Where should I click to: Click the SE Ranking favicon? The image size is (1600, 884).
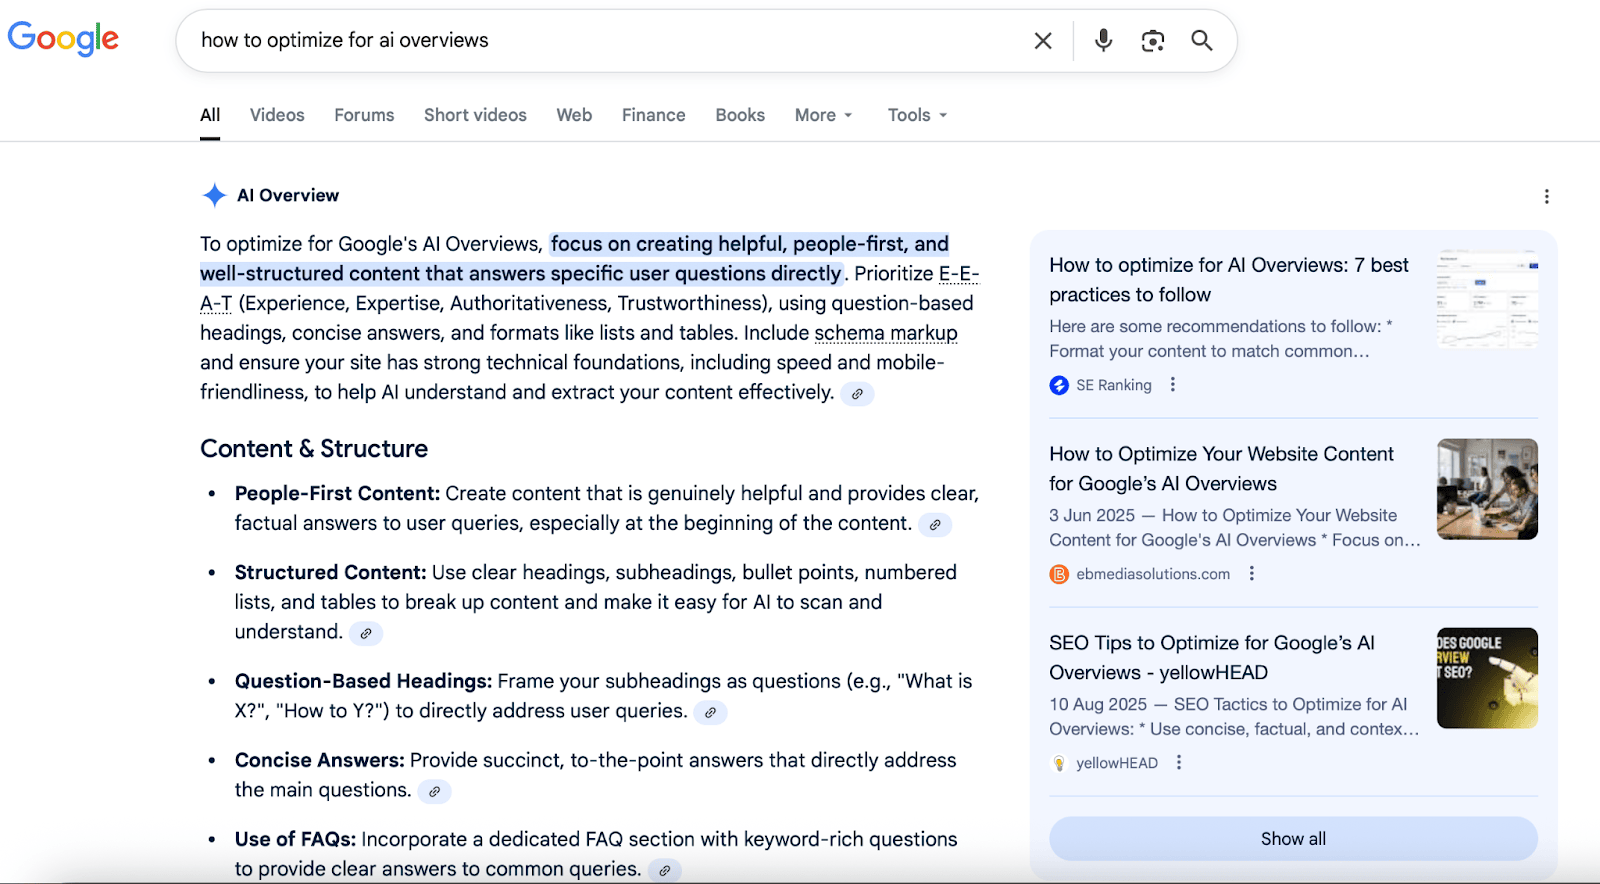tap(1059, 385)
